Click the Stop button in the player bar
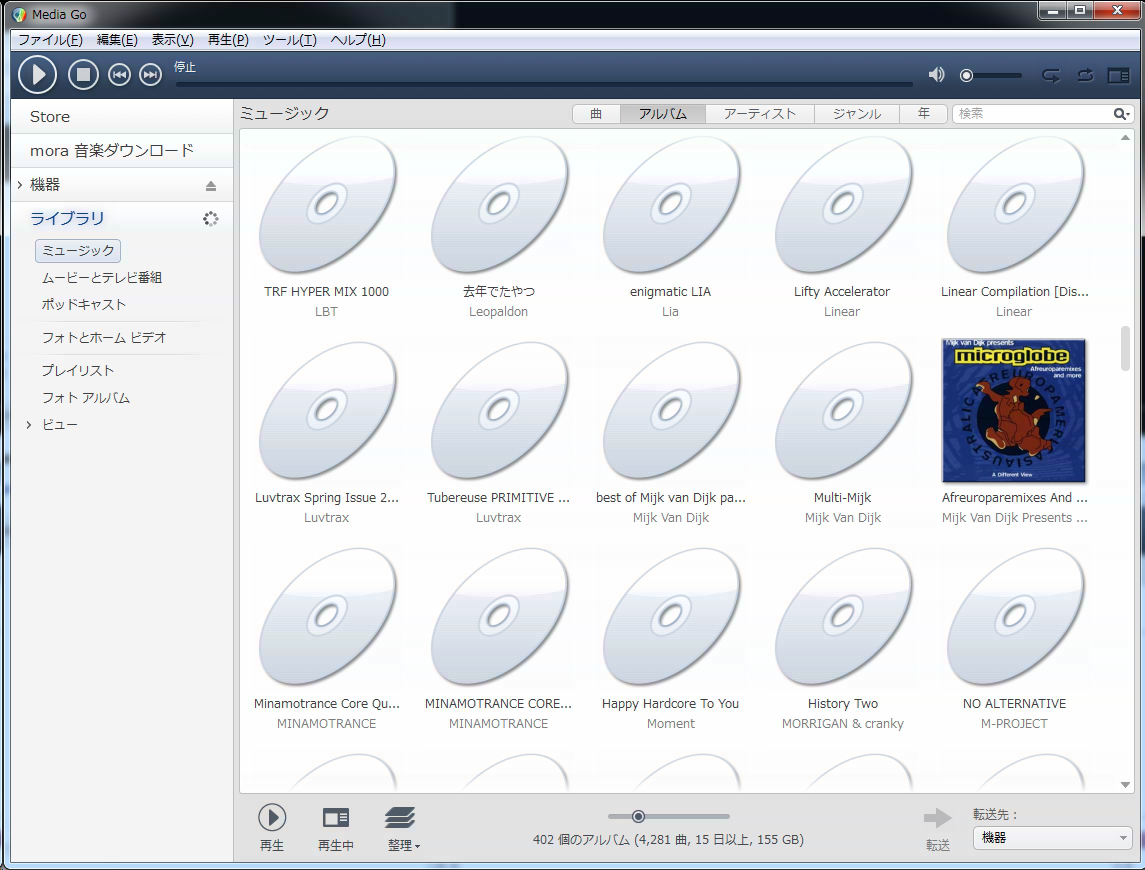 tap(83, 75)
